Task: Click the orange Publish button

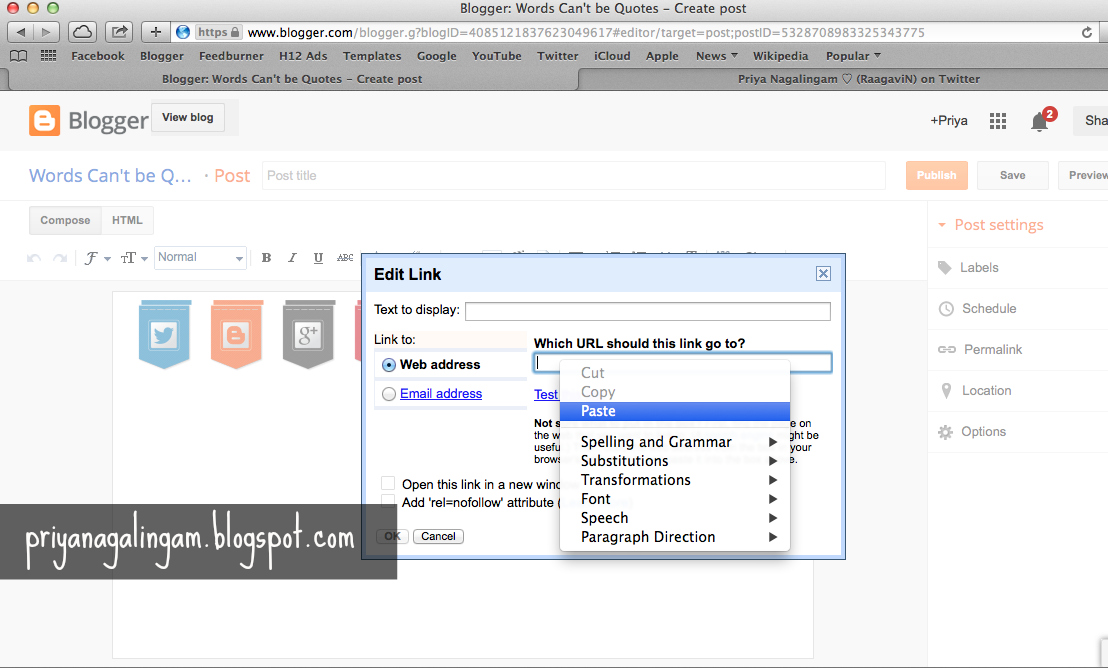Action: click(936, 175)
